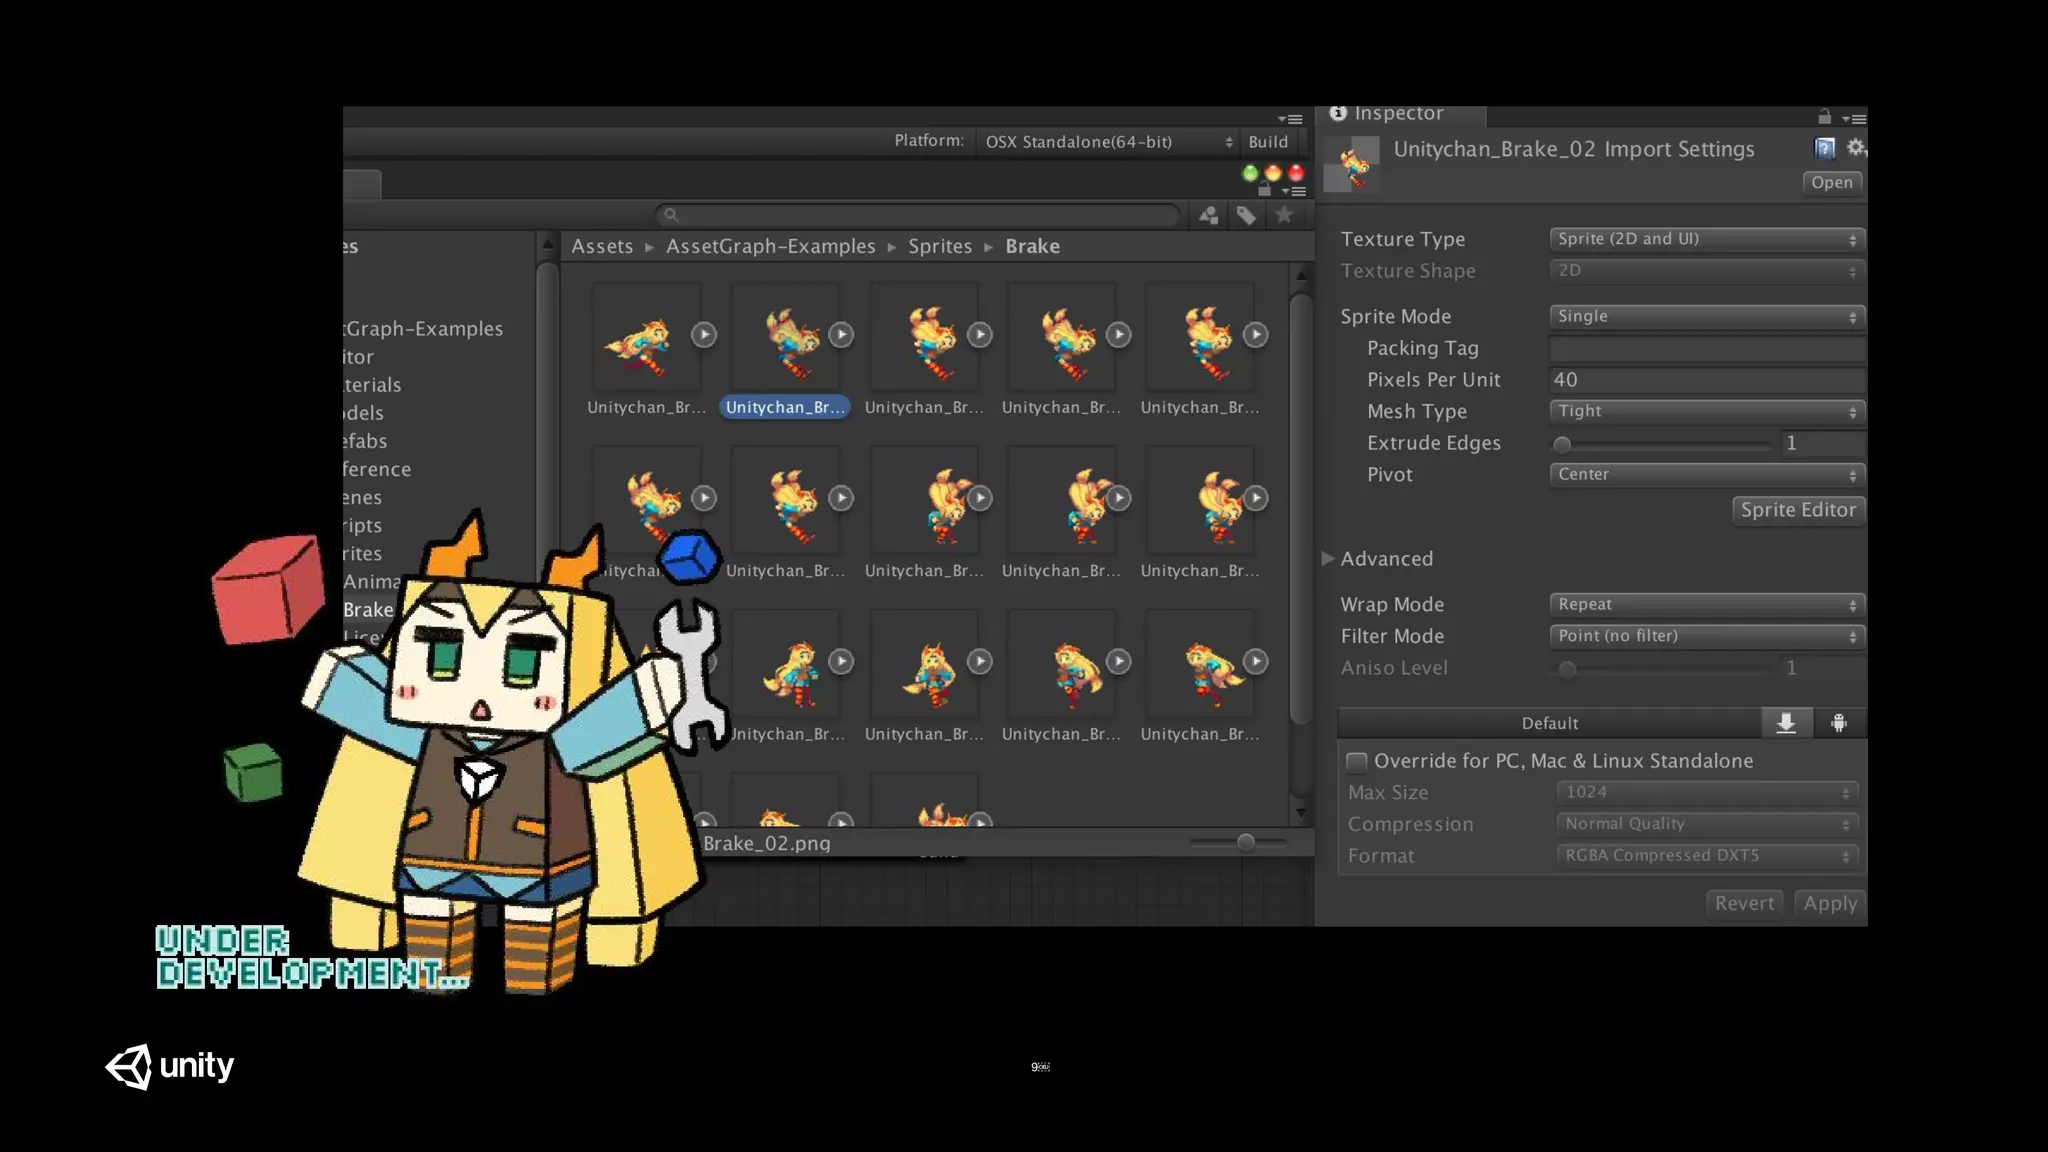
Task: Open the Platform OSX Standalone dropdown
Action: click(1107, 142)
